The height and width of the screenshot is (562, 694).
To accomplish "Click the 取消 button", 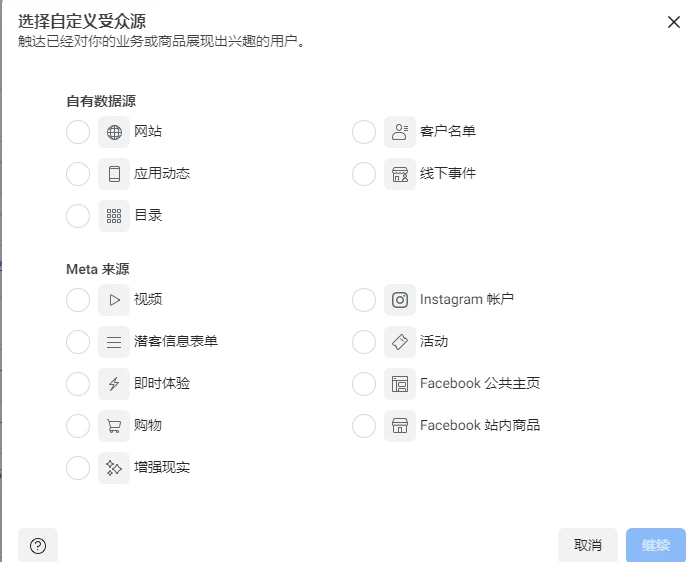I will 588,545.
